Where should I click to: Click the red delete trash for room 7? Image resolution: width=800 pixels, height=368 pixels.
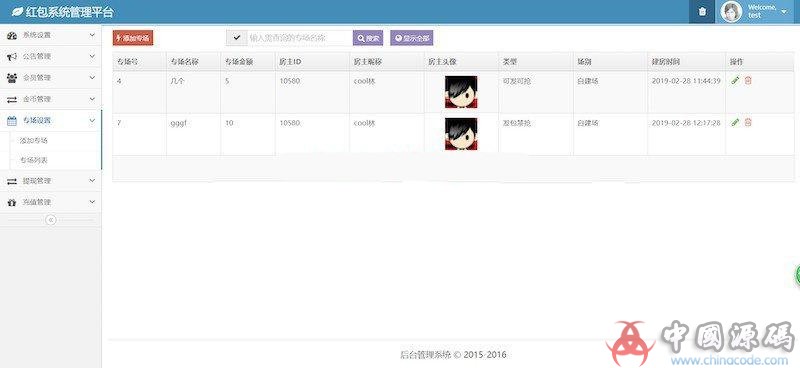(748, 122)
